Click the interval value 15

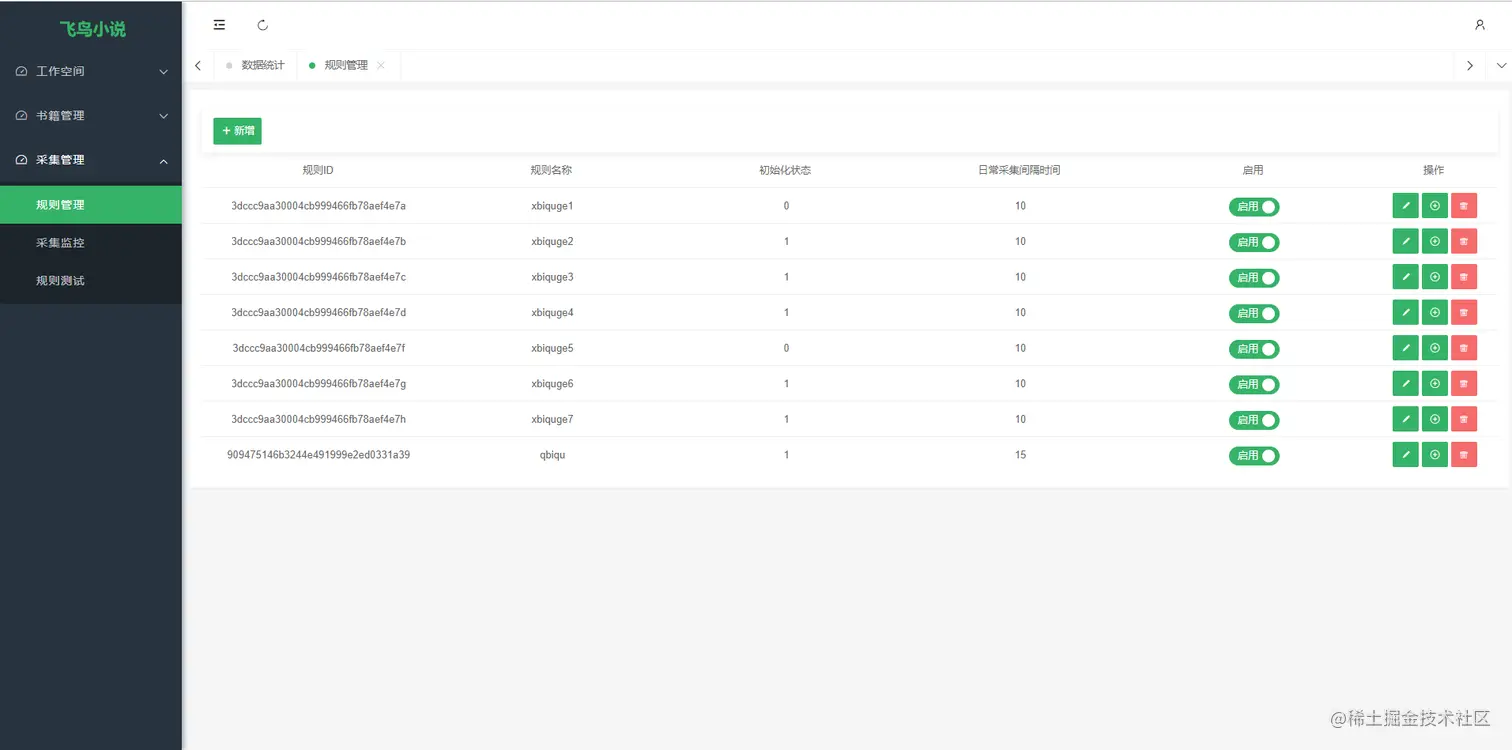click(1020, 455)
